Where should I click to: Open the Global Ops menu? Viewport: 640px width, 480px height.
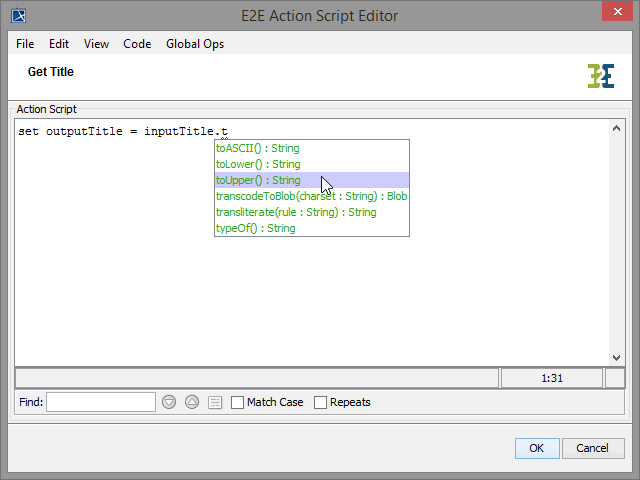tap(195, 44)
